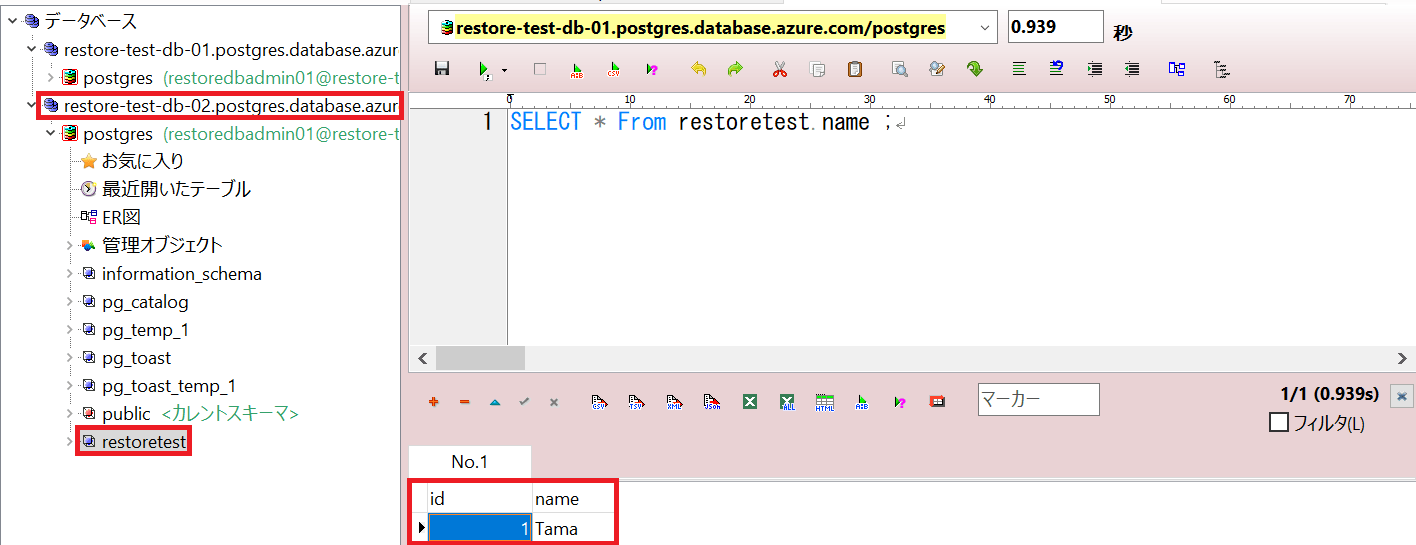Click the Tama cell in results

tap(572, 528)
